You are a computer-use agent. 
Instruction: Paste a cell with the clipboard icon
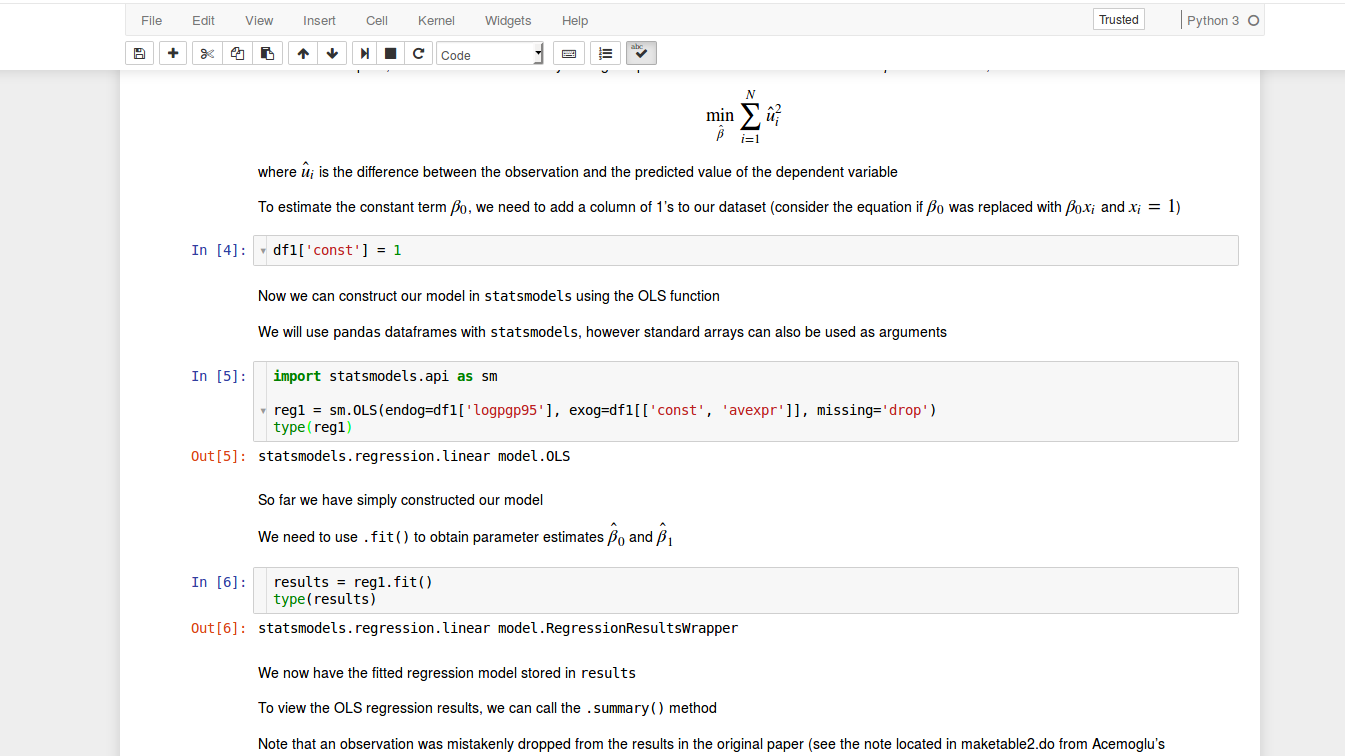pyautogui.click(x=267, y=53)
